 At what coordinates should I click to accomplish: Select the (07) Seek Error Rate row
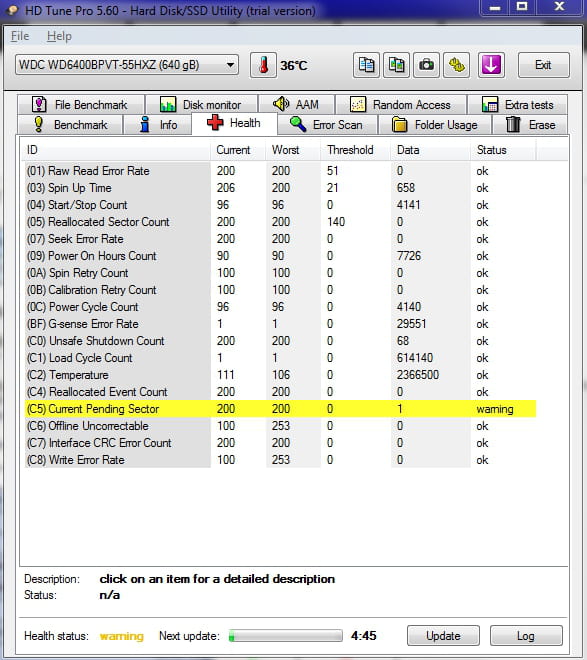[x=280, y=239]
